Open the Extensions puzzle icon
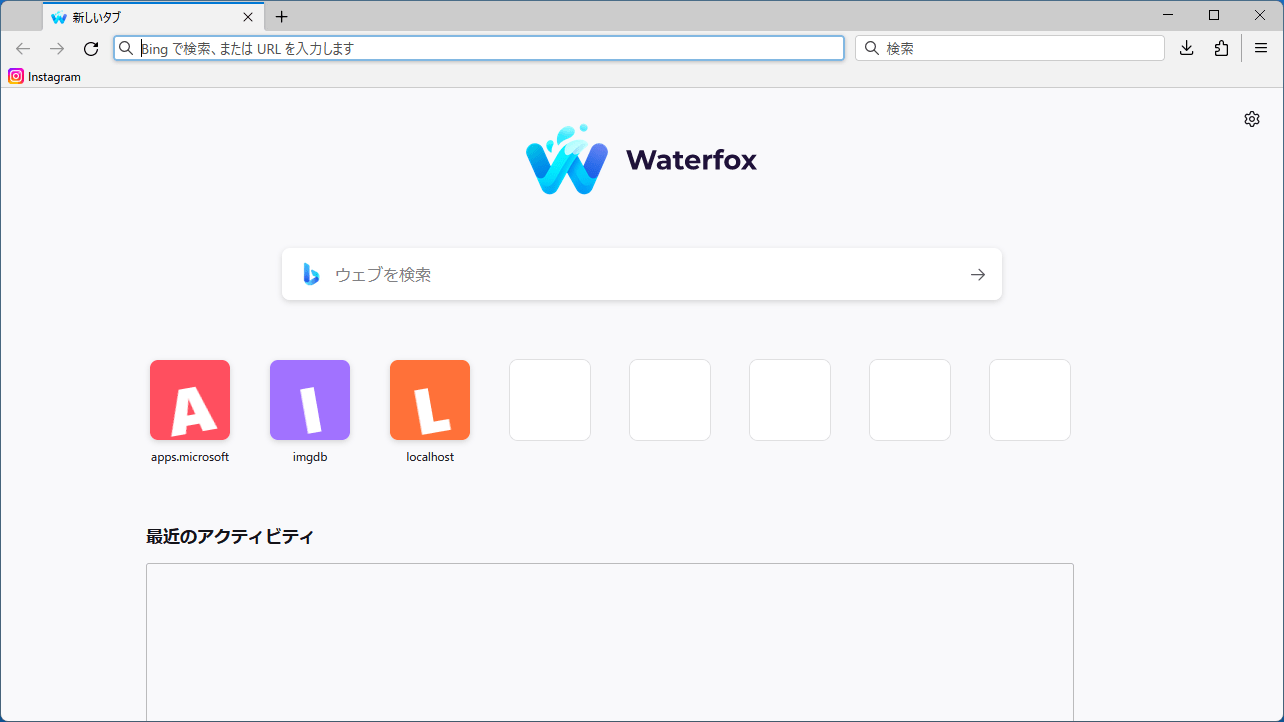This screenshot has width=1284, height=722. pyautogui.click(x=1221, y=48)
